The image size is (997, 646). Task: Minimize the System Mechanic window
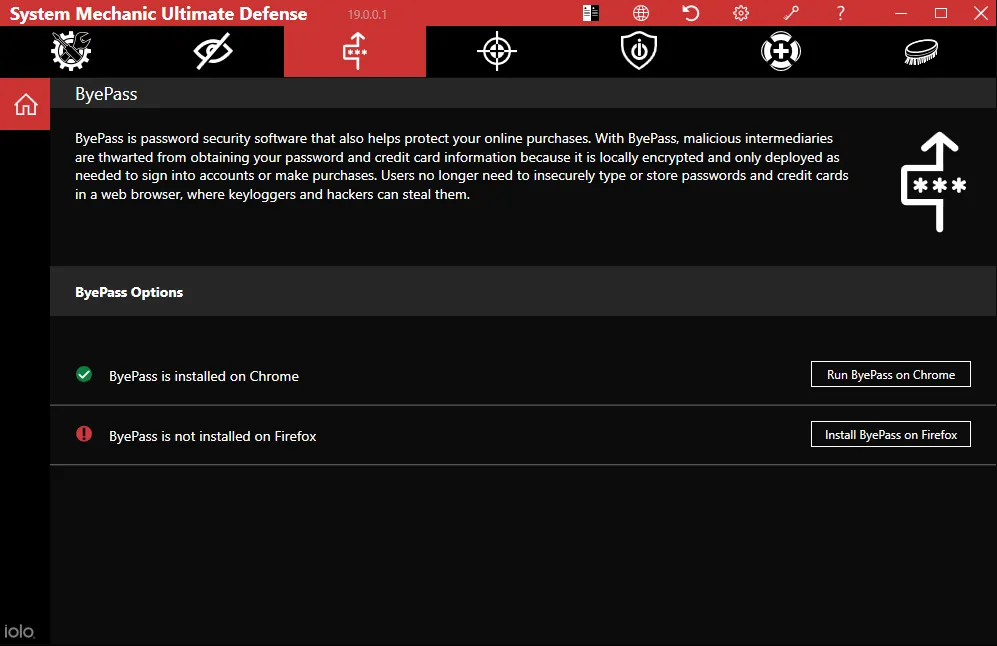click(x=900, y=13)
